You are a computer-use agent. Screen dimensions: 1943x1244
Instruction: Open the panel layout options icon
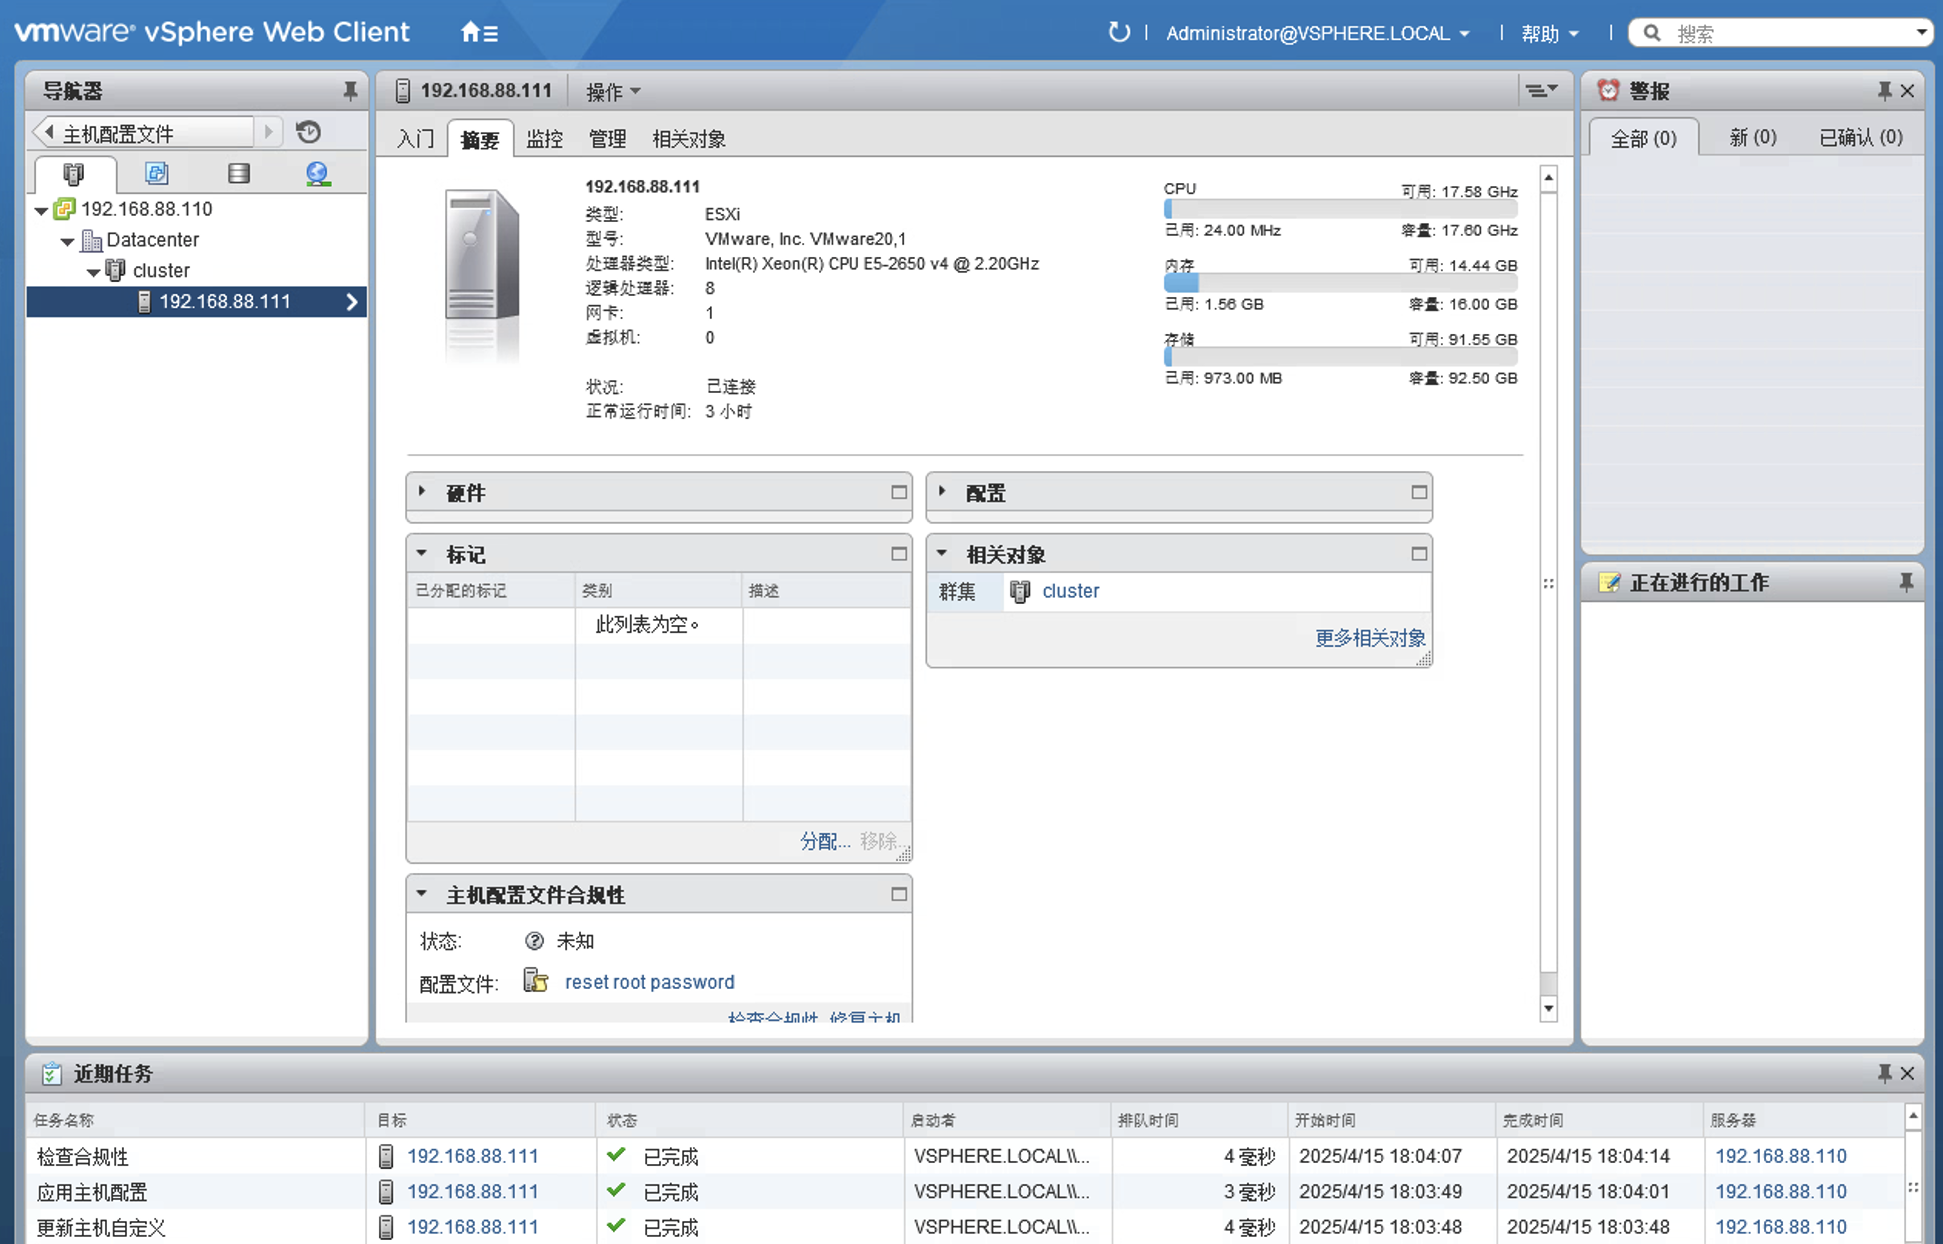tap(1541, 91)
